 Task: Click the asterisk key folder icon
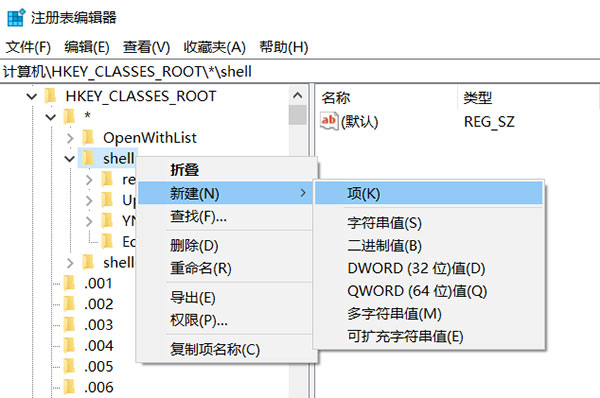coord(69,116)
